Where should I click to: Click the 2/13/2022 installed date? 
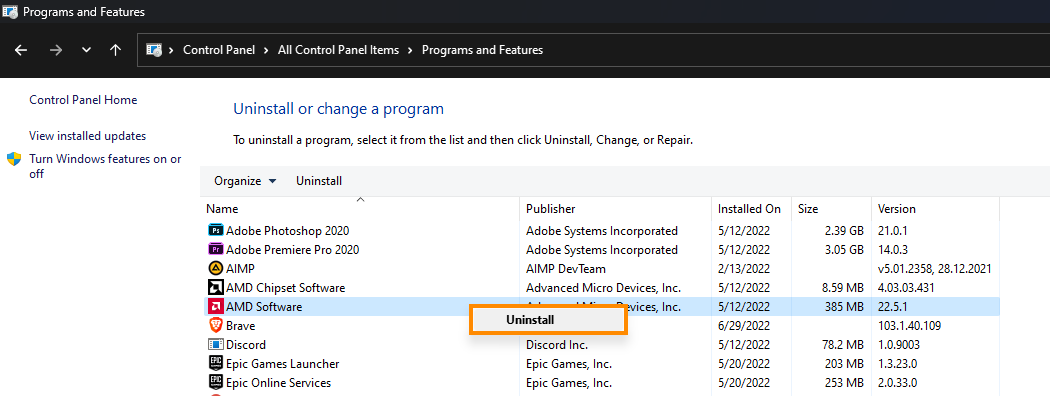pos(744,269)
